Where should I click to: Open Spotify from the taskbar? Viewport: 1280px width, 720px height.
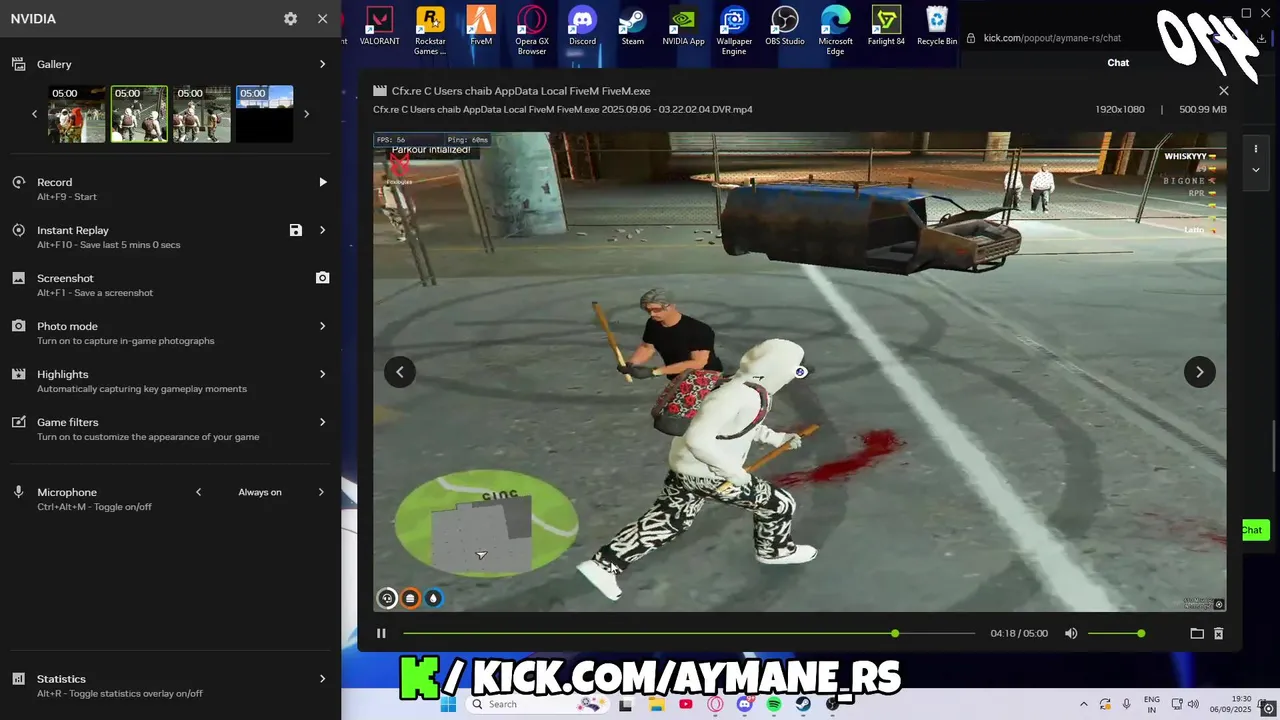point(774,704)
